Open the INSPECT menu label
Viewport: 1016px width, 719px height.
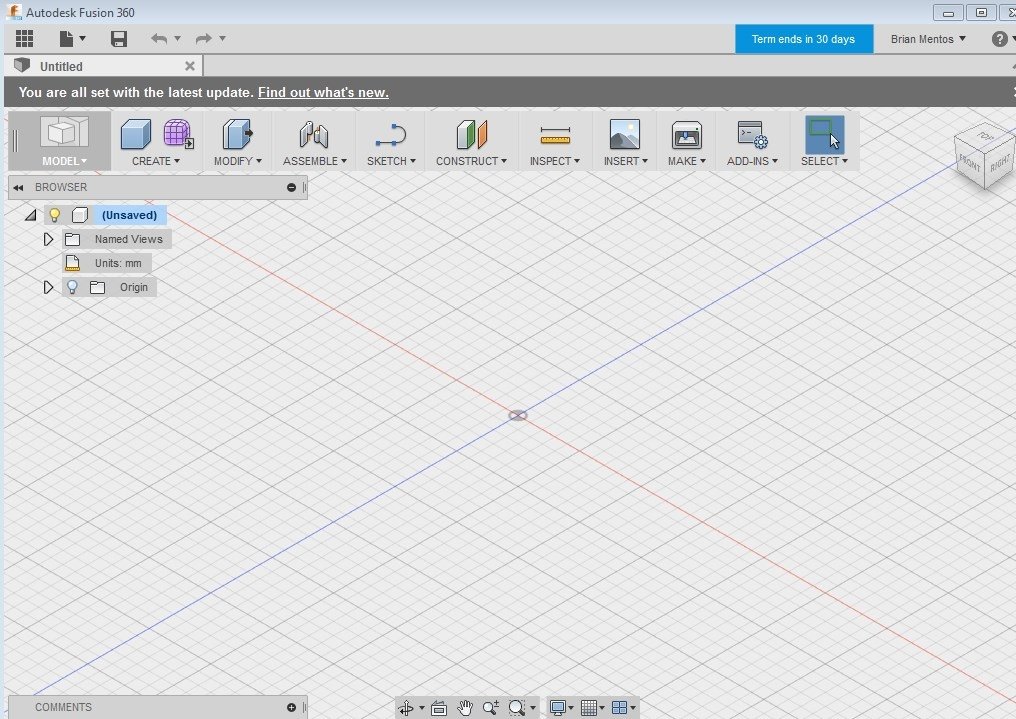[x=555, y=161]
